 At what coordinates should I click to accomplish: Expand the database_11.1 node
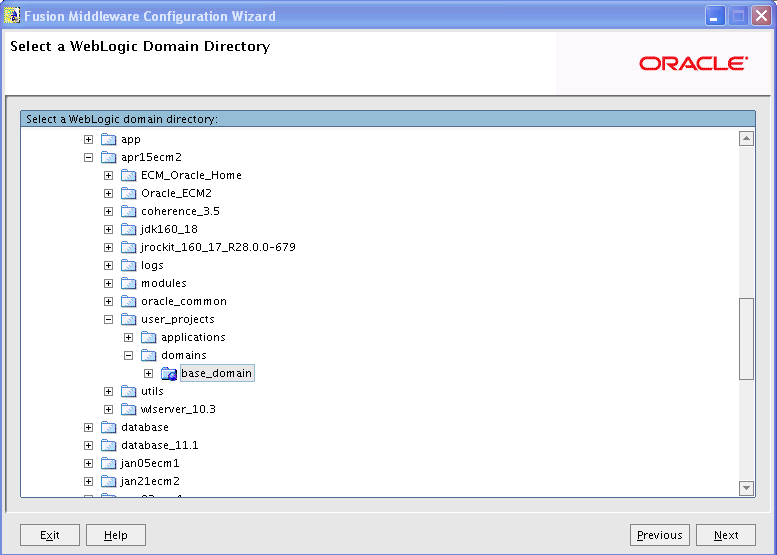(x=88, y=445)
